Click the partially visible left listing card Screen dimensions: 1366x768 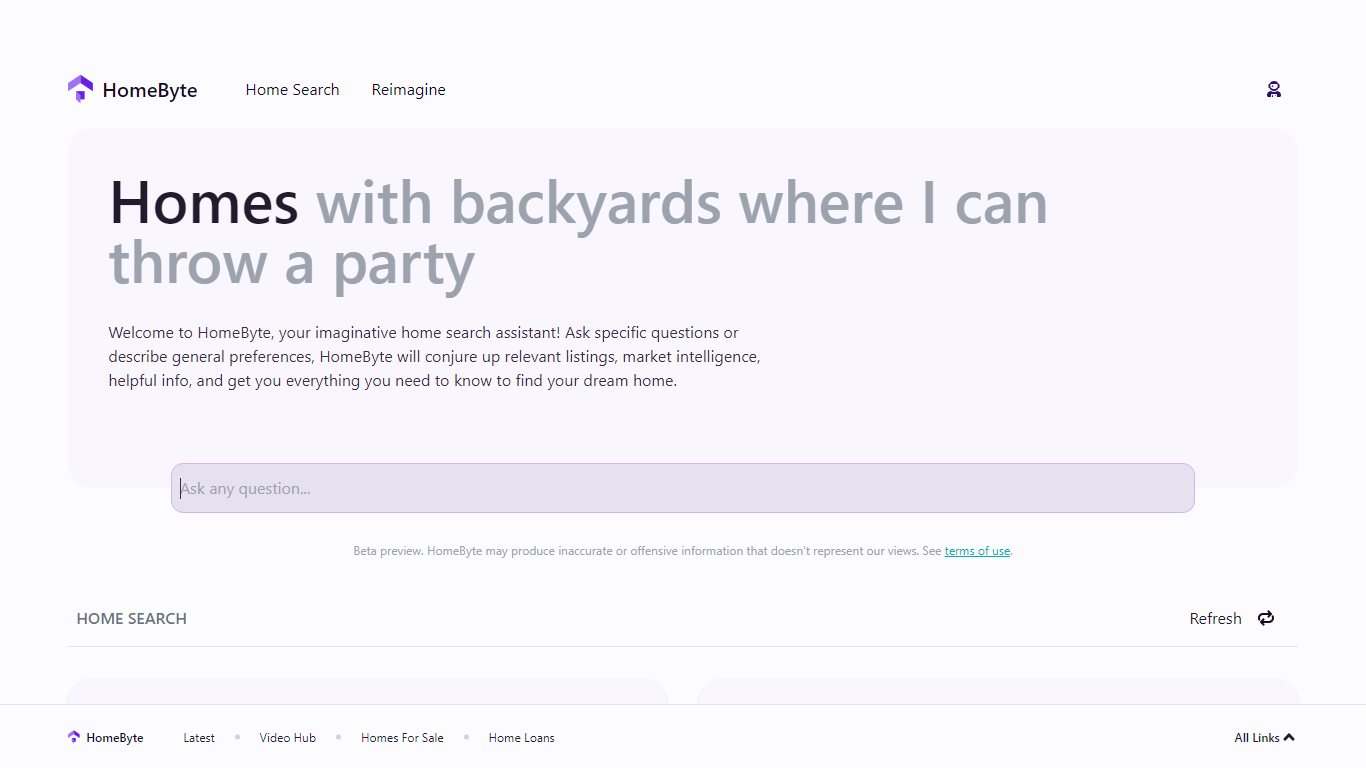click(367, 691)
